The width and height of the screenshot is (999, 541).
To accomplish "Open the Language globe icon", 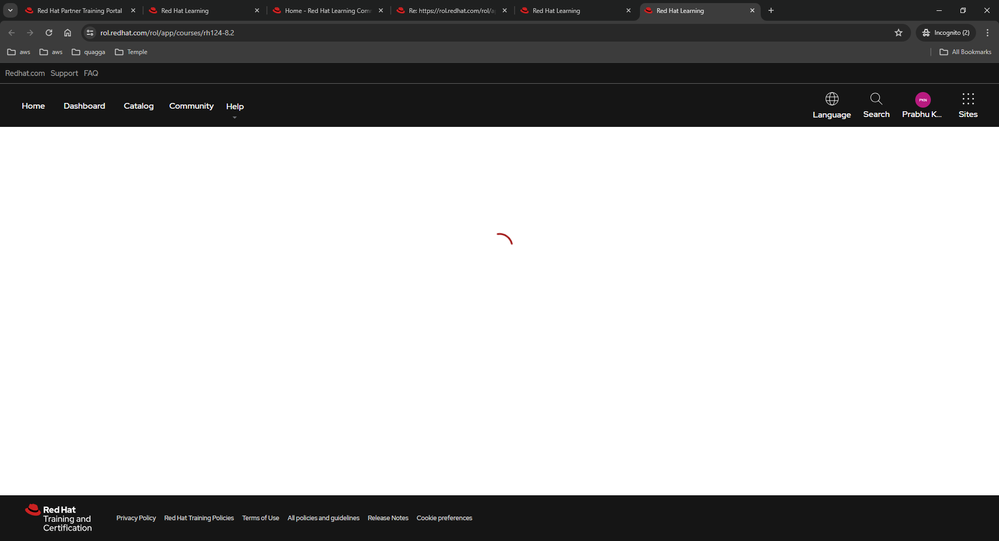I will pyautogui.click(x=831, y=99).
